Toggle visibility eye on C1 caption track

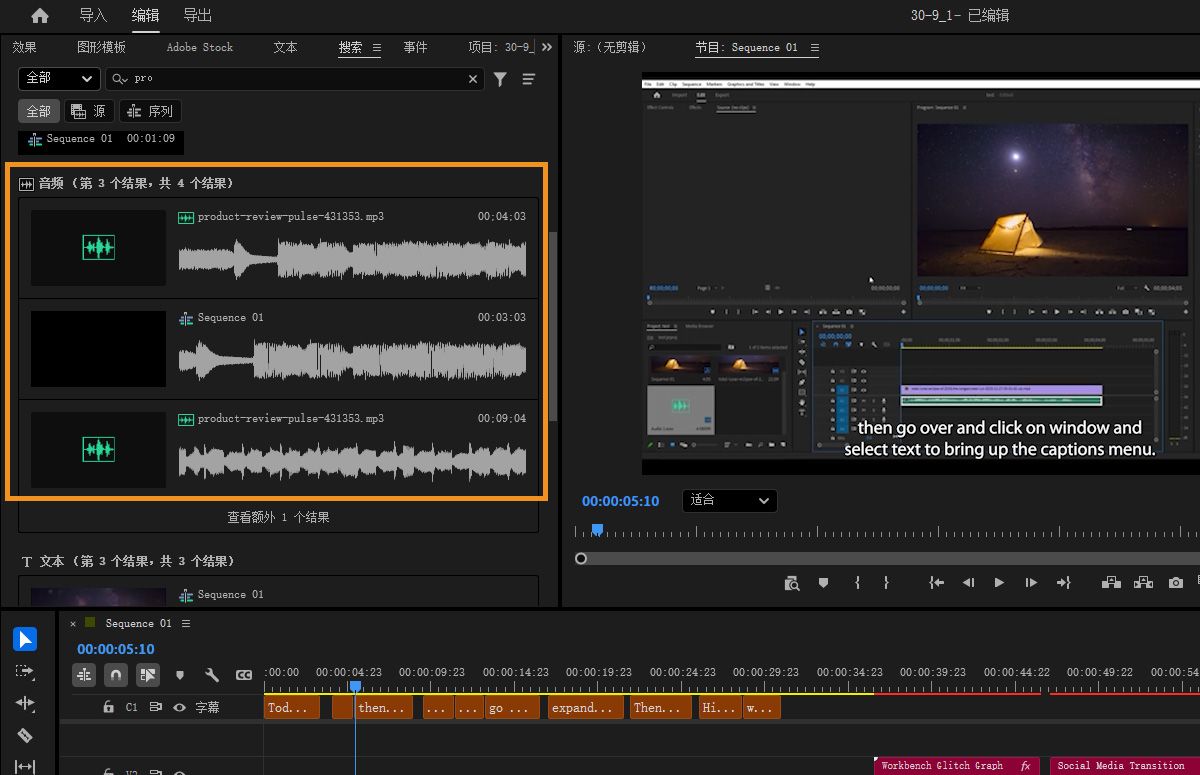coord(180,707)
